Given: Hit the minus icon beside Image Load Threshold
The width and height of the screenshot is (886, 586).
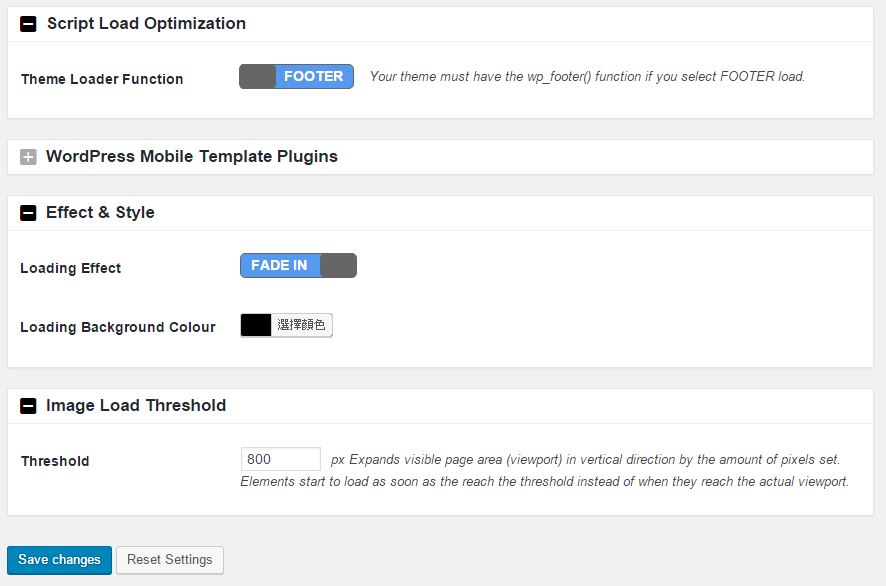Looking at the screenshot, I should (28, 406).
